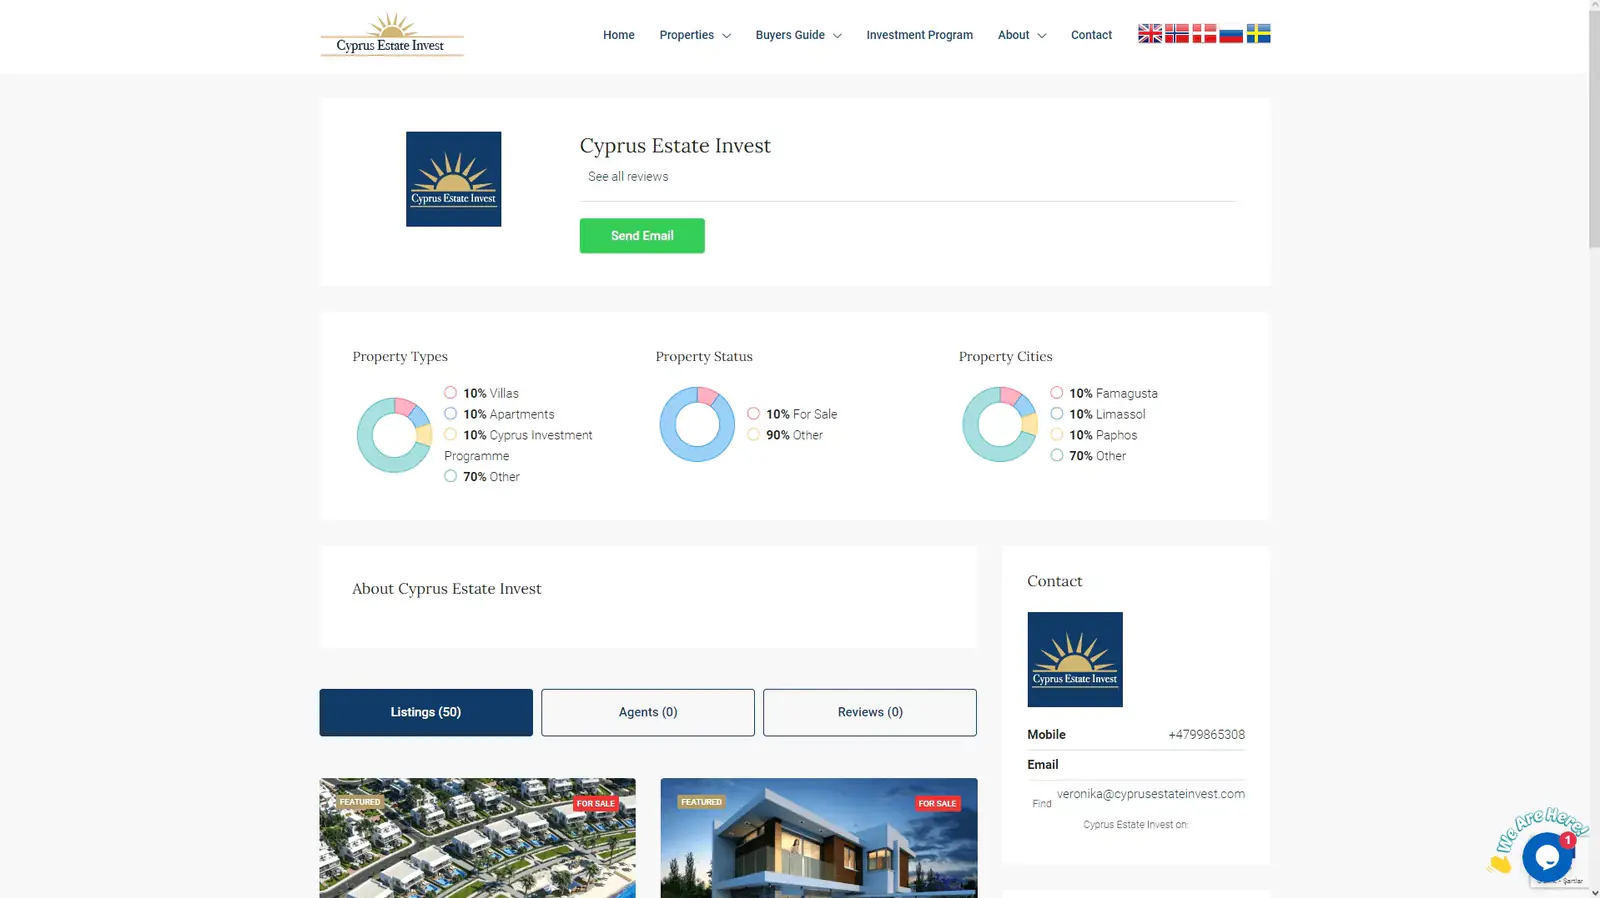The image size is (1600, 898).
Task: Toggle the For Sale legend marker
Action: coord(753,414)
